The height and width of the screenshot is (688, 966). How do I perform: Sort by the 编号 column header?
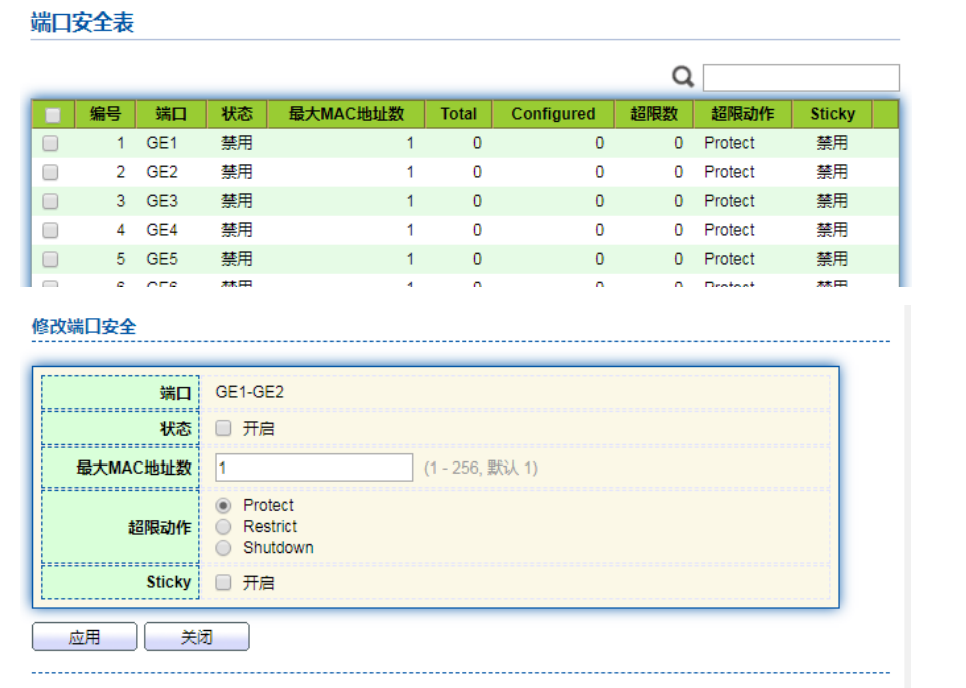[105, 114]
